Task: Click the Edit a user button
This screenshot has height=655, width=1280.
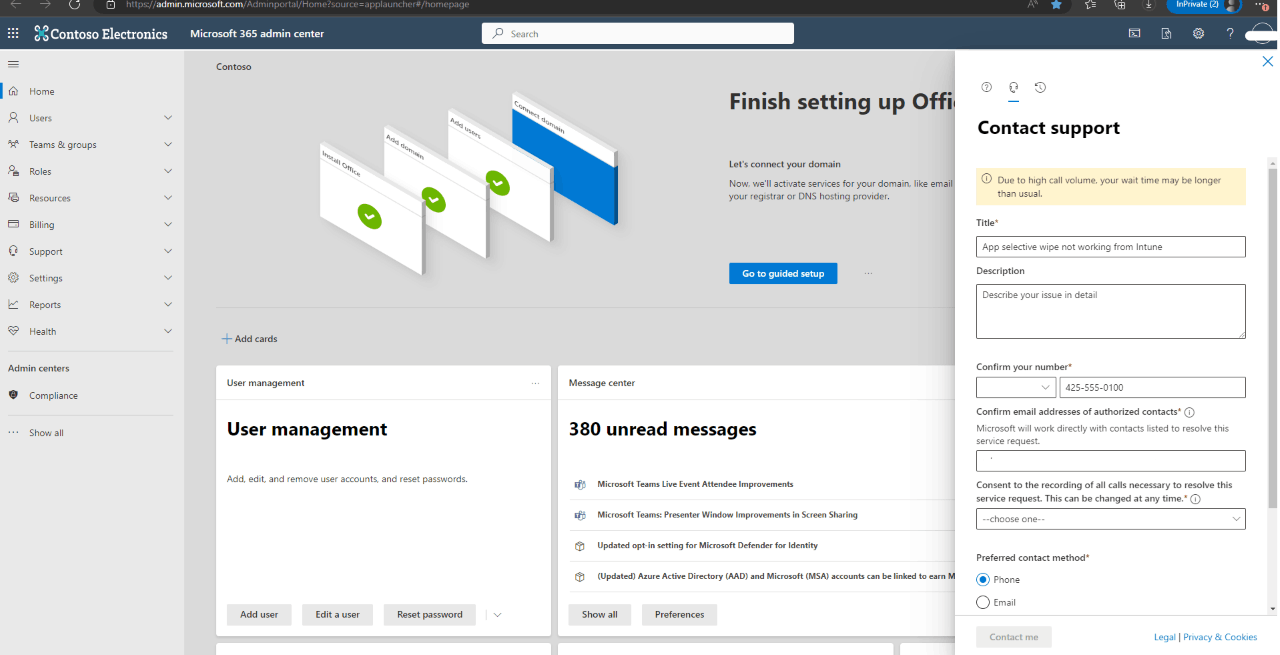Action: [x=338, y=614]
